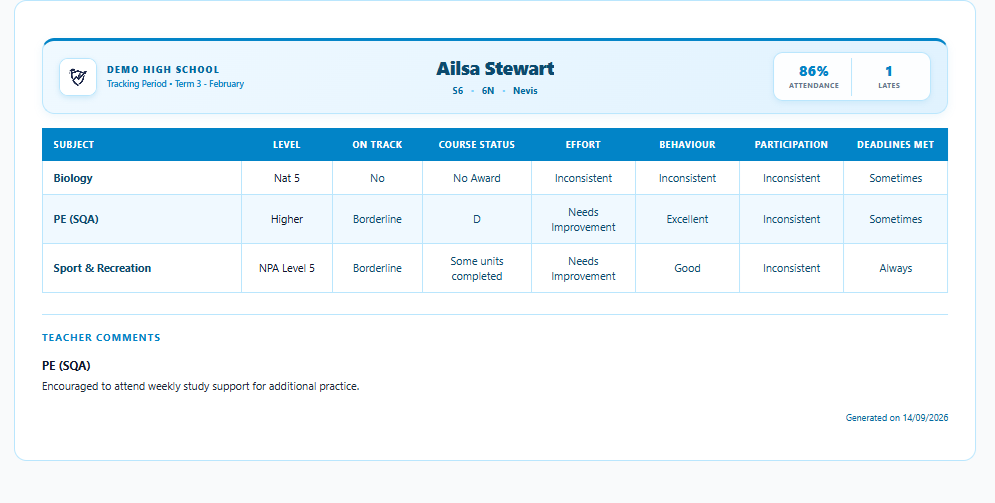
Task: Click Sport & Recreation Effort Needs Improvement cell
Action: (583, 268)
